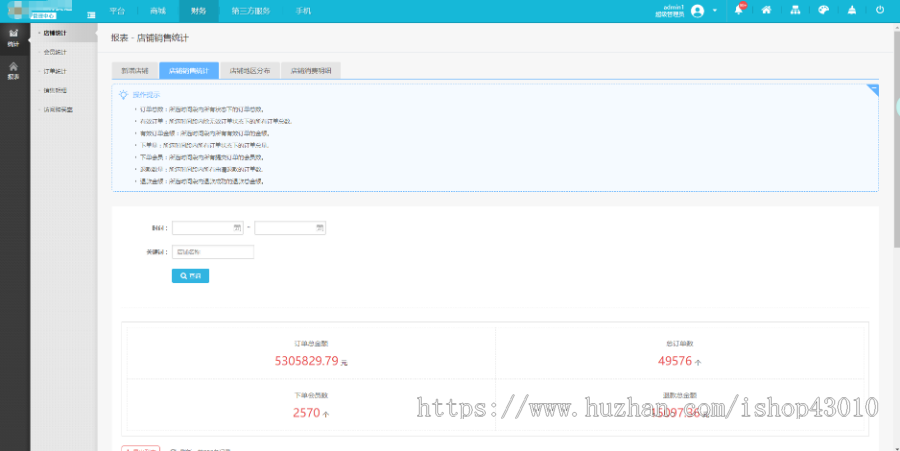Viewport: 900px width, 451px height.
Task: Click the admin user avatar icon
Action: tap(697, 11)
